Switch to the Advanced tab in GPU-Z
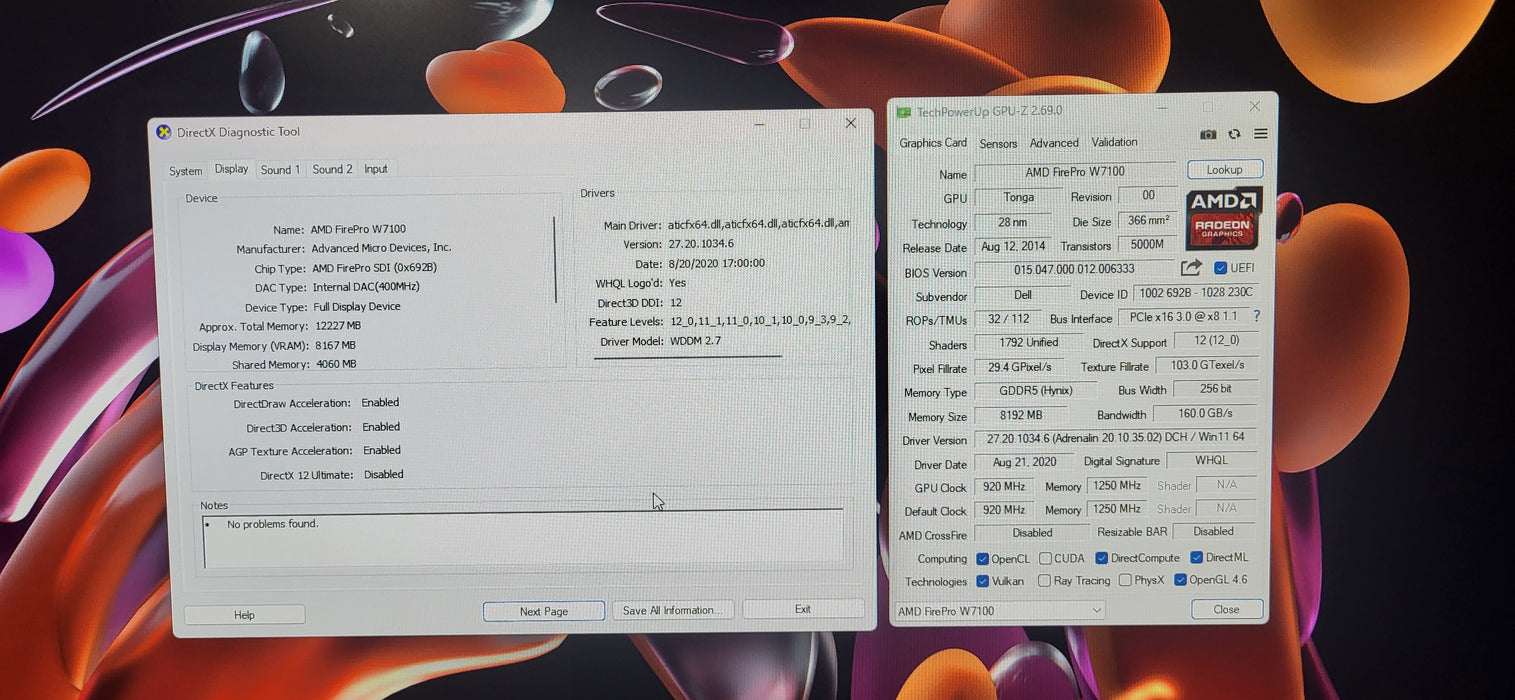1515x700 pixels. coord(1054,143)
